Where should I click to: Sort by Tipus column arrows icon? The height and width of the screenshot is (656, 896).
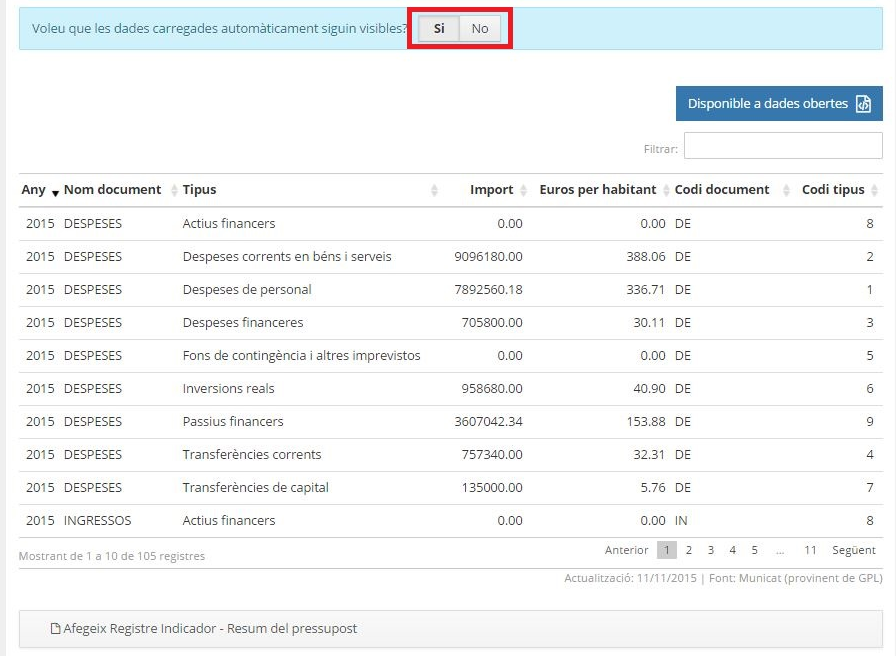click(434, 190)
